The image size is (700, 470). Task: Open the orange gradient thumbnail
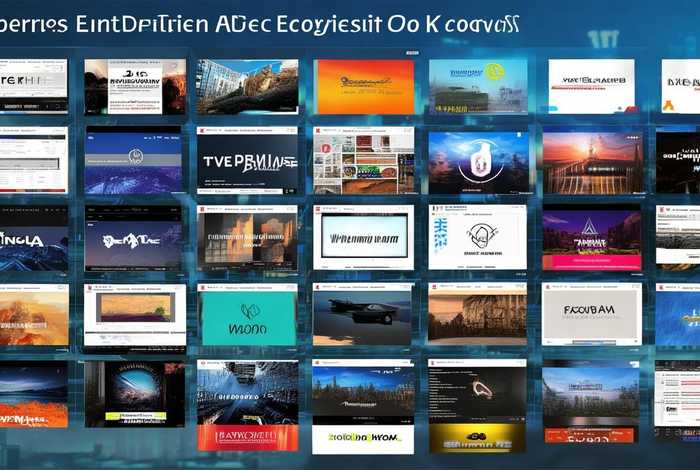pyautogui.click(x=364, y=86)
